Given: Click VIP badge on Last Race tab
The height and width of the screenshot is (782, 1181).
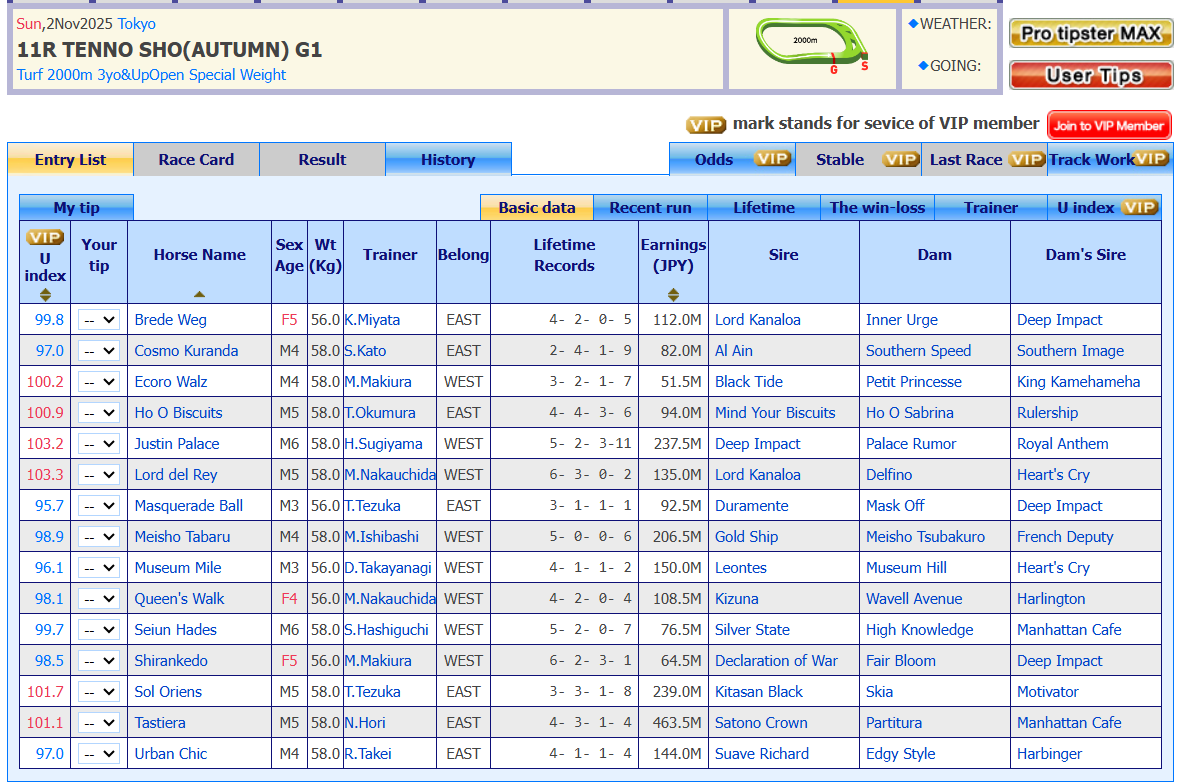Looking at the screenshot, I should [1027, 159].
